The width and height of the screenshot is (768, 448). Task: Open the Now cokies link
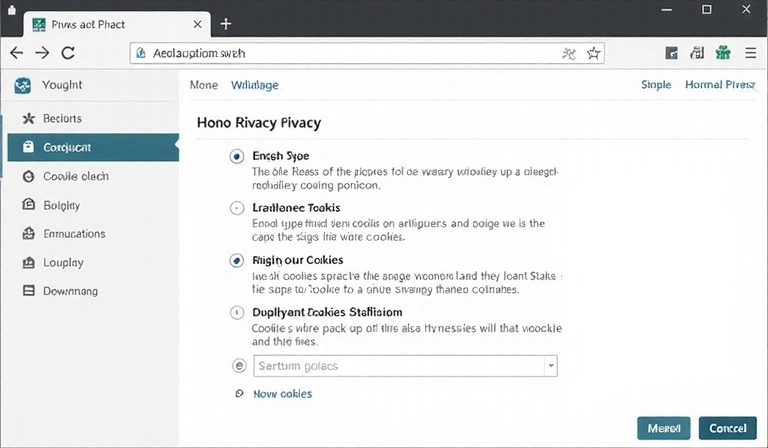(x=283, y=394)
